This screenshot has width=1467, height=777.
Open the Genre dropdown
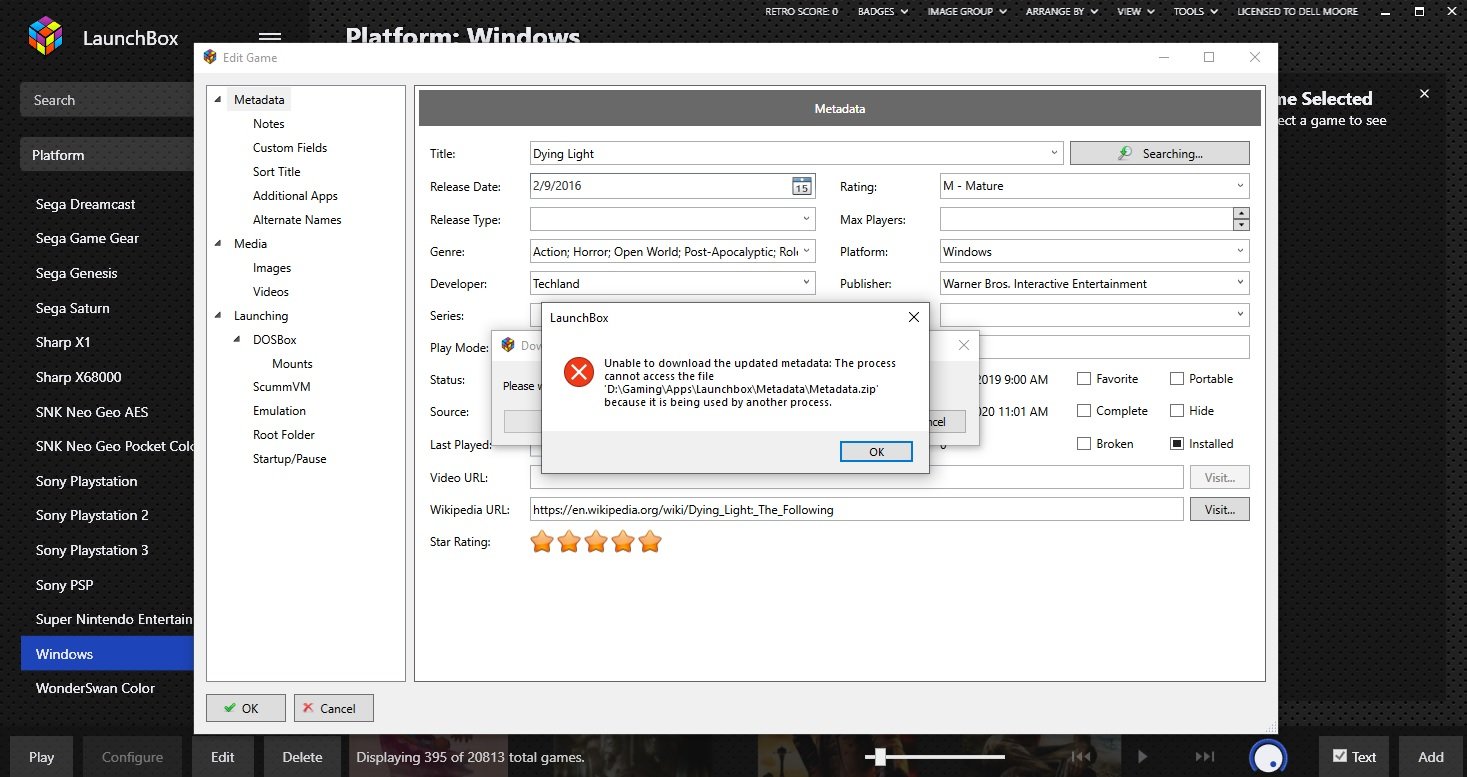tap(806, 251)
